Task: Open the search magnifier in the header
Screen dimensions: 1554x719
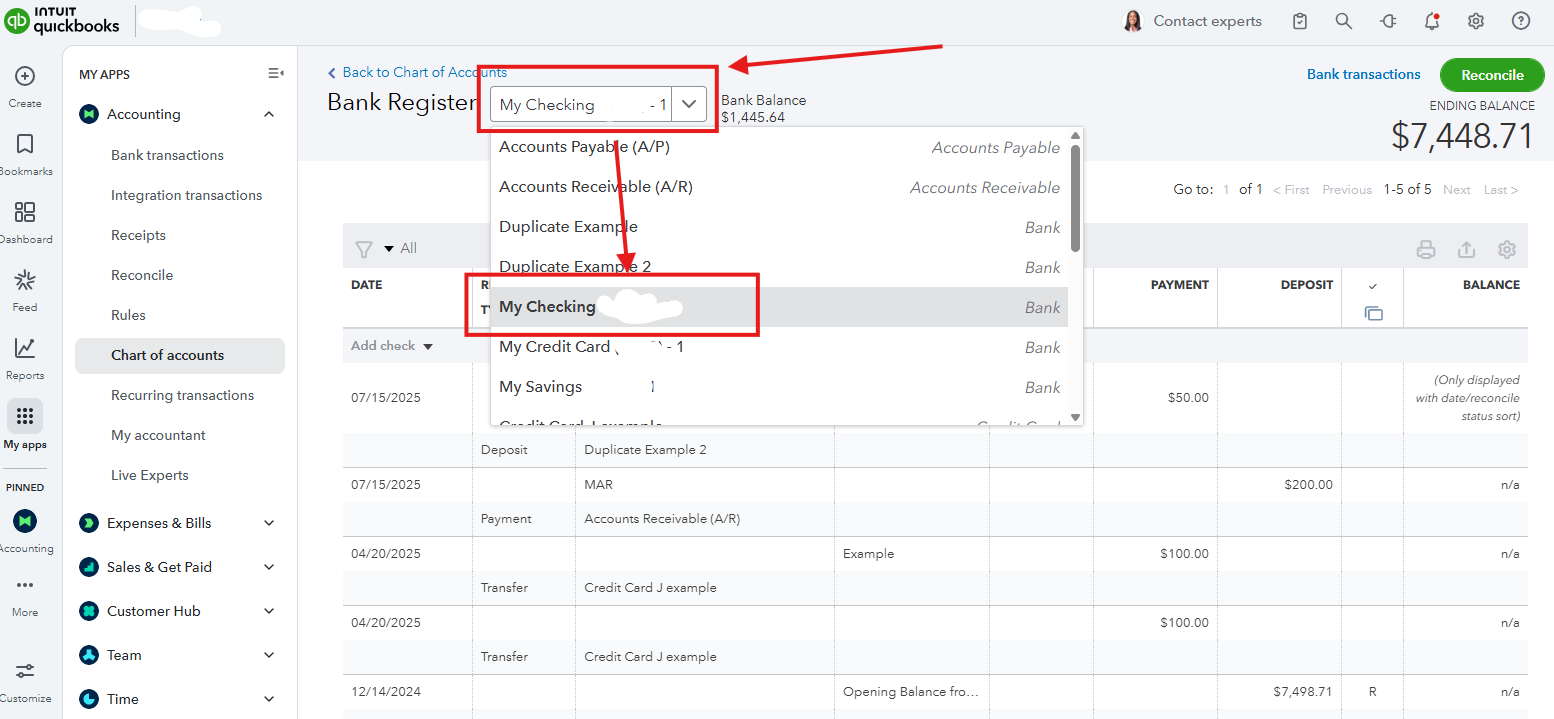Action: pos(1344,21)
